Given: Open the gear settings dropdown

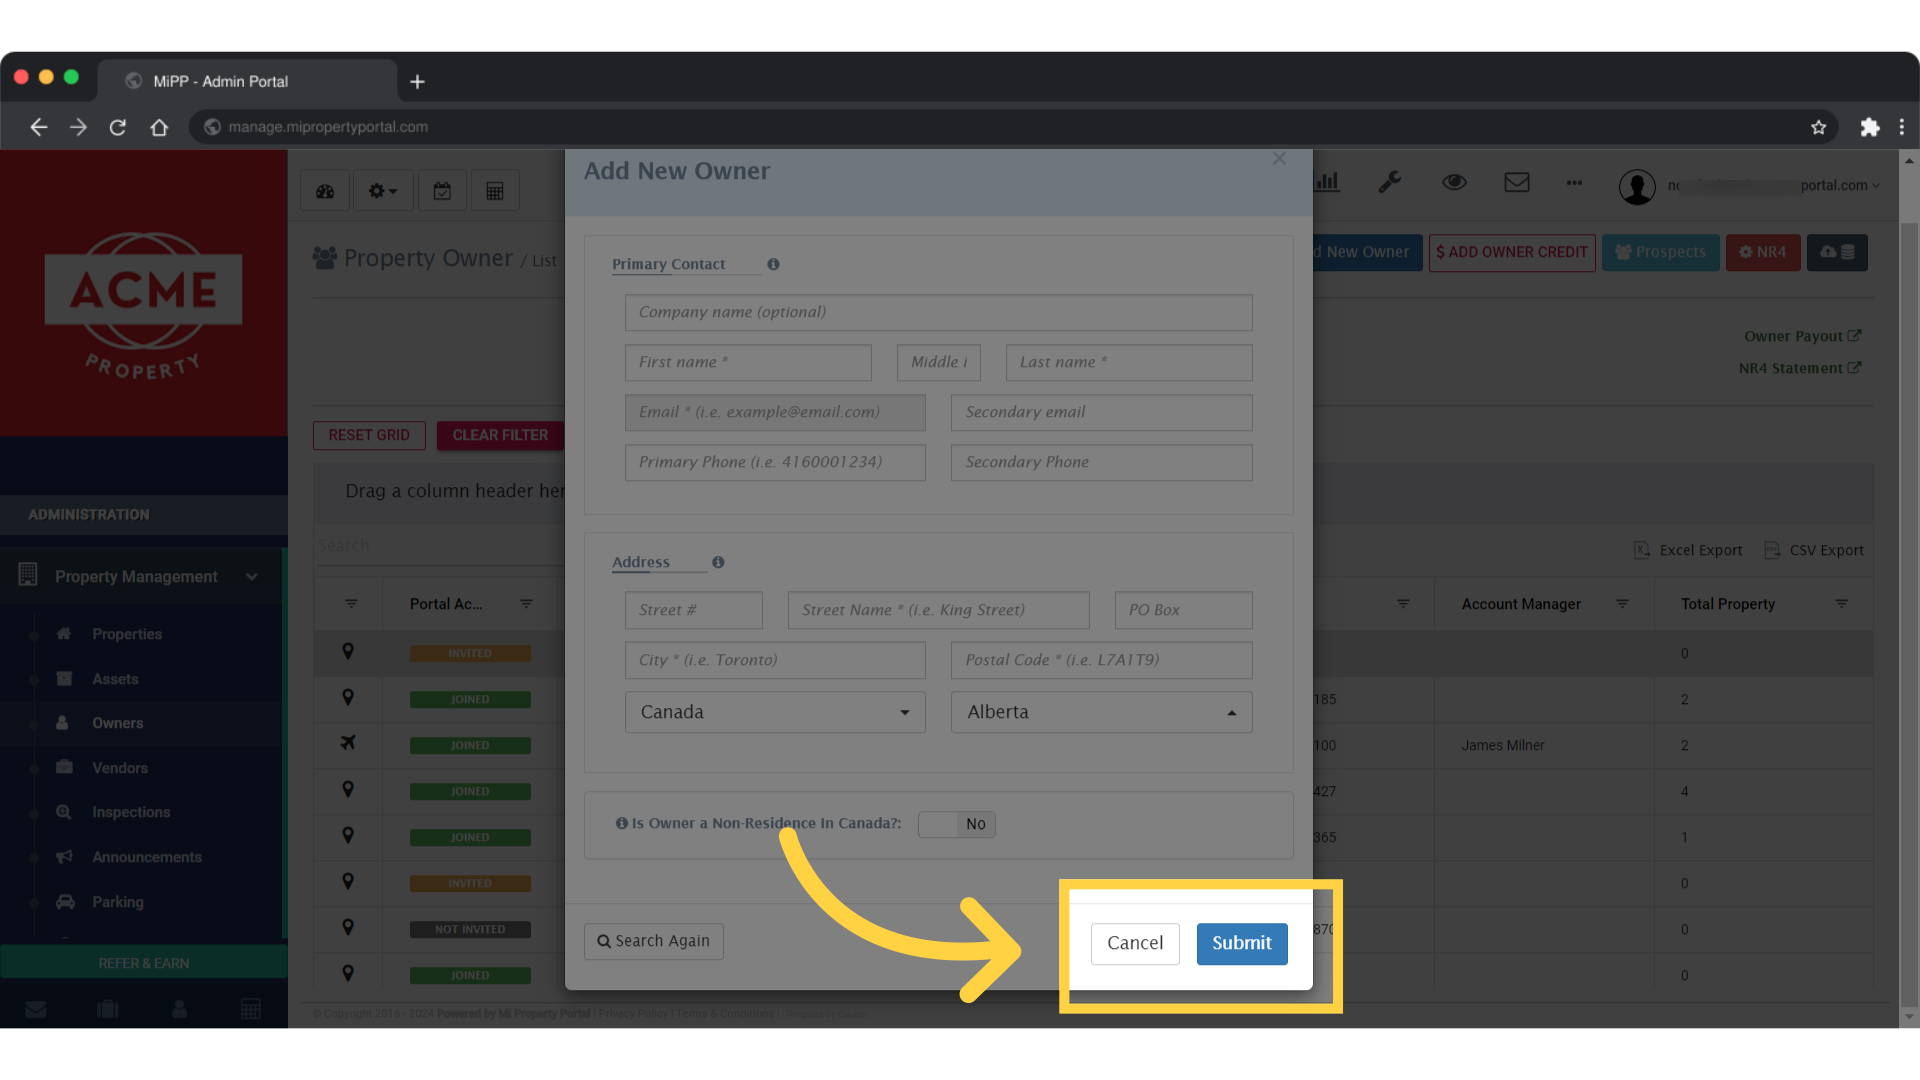Looking at the screenshot, I should point(382,191).
